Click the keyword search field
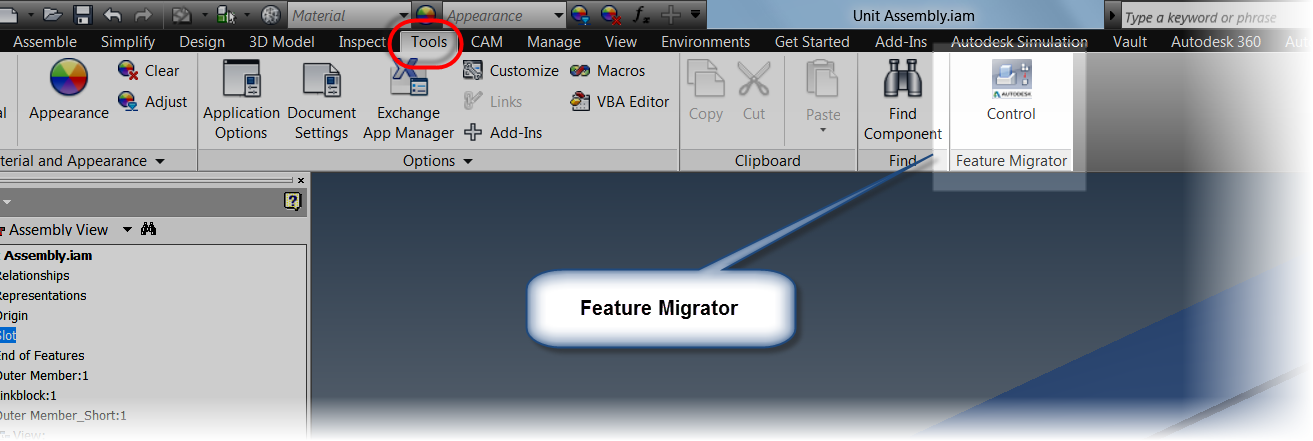This screenshot has height=441, width=1313. (x=1212, y=17)
